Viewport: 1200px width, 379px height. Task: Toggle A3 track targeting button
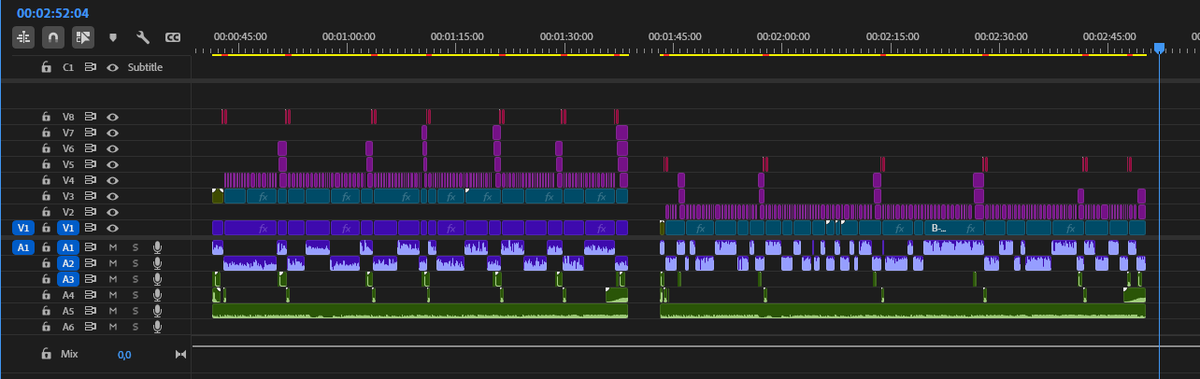(x=69, y=279)
